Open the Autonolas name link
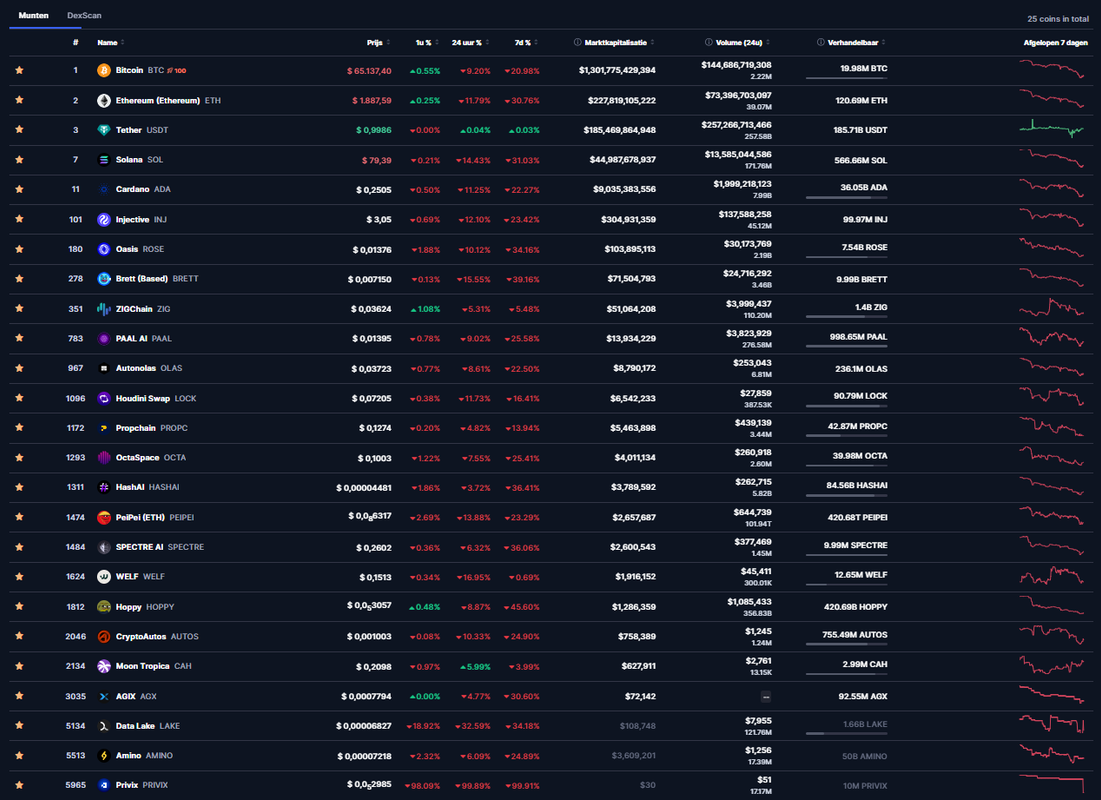 (x=136, y=368)
